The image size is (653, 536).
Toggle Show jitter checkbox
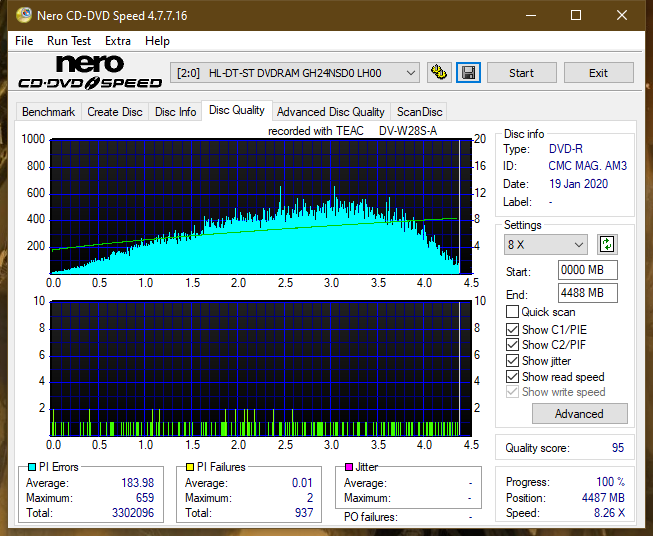tap(512, 361)
